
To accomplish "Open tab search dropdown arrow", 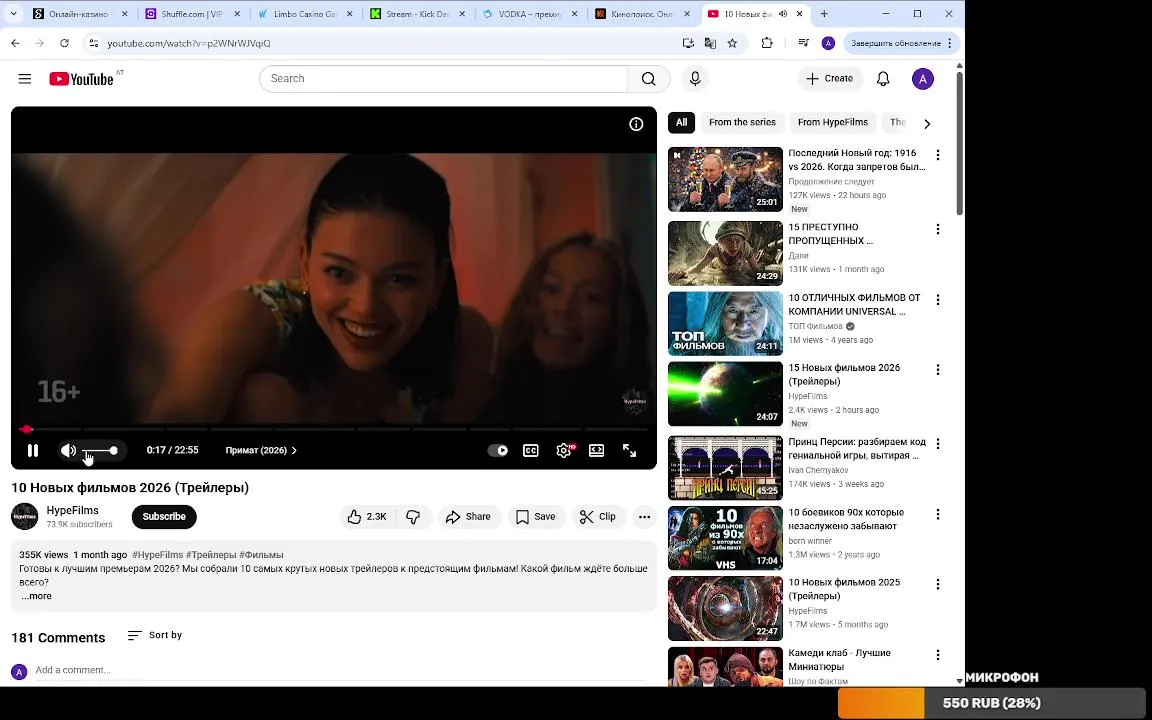I will (13, 14).
